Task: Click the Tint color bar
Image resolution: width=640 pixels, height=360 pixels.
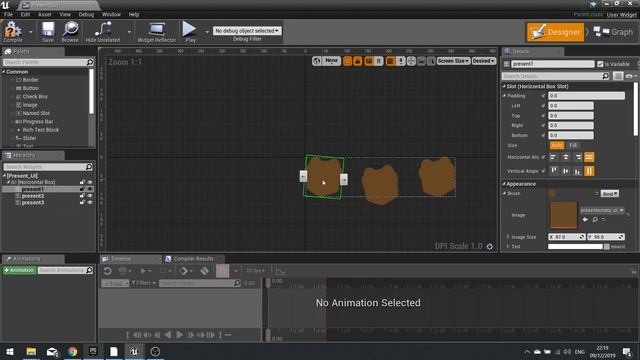Action: 575,247
